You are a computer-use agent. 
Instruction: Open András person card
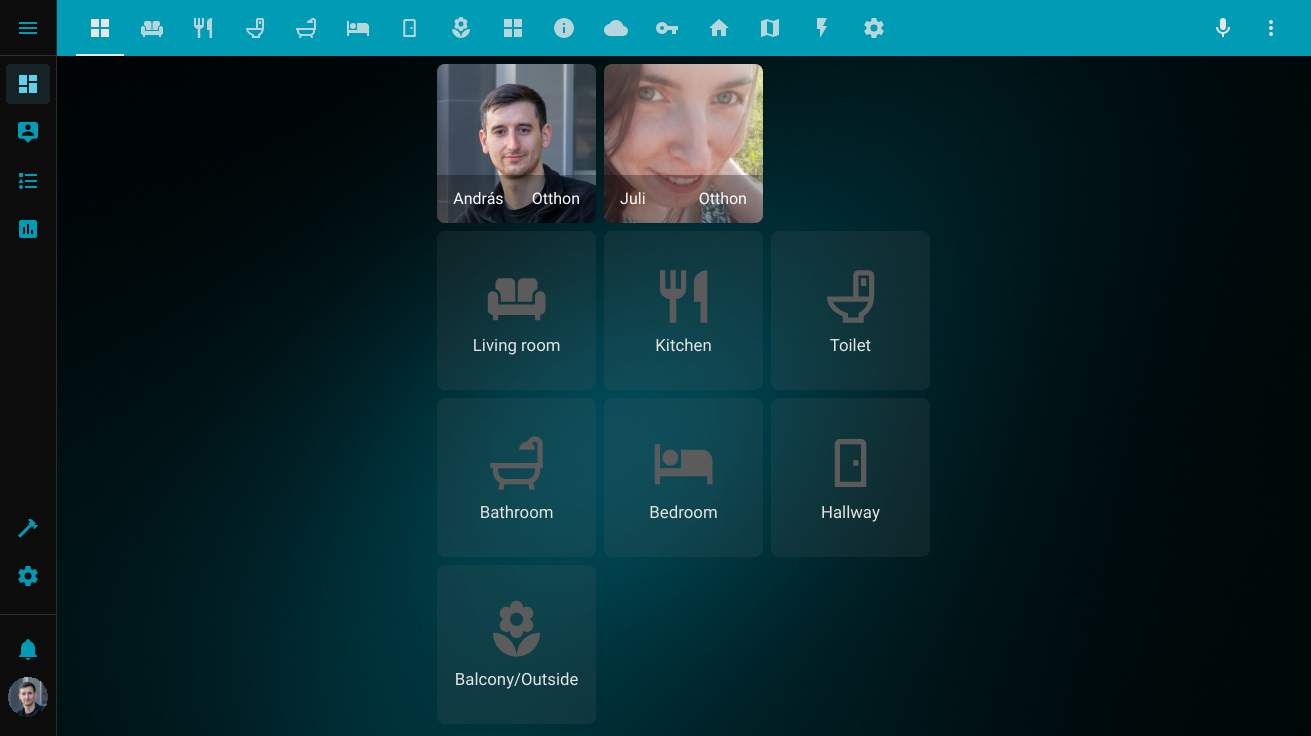(516, 143)
